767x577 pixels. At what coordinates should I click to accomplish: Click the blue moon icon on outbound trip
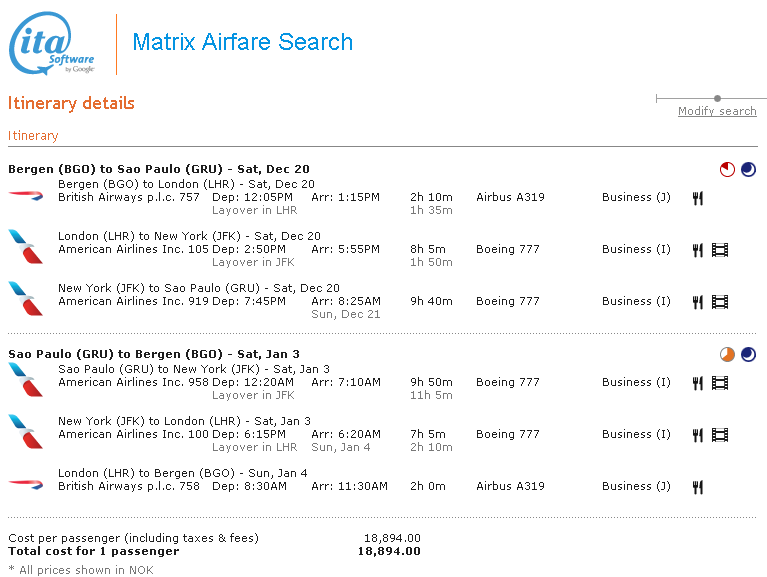point(748,170)
